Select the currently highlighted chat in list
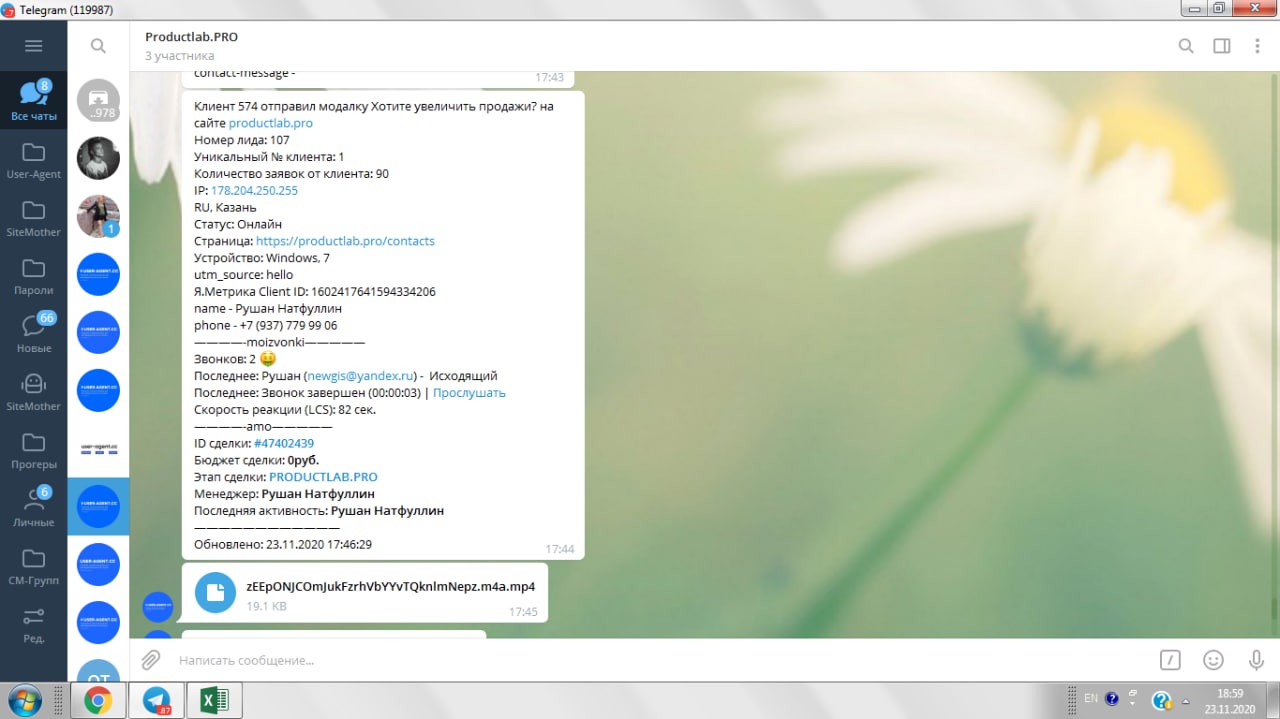Viewport: 1280px width, 719px height. tap(98, 506)
